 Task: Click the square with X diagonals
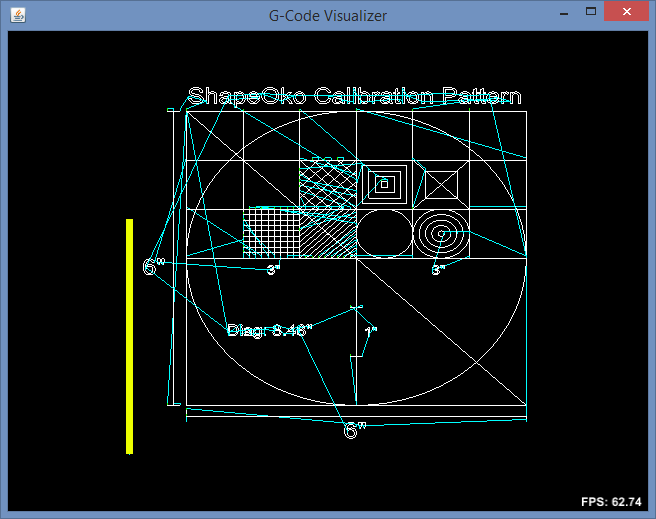441,184
